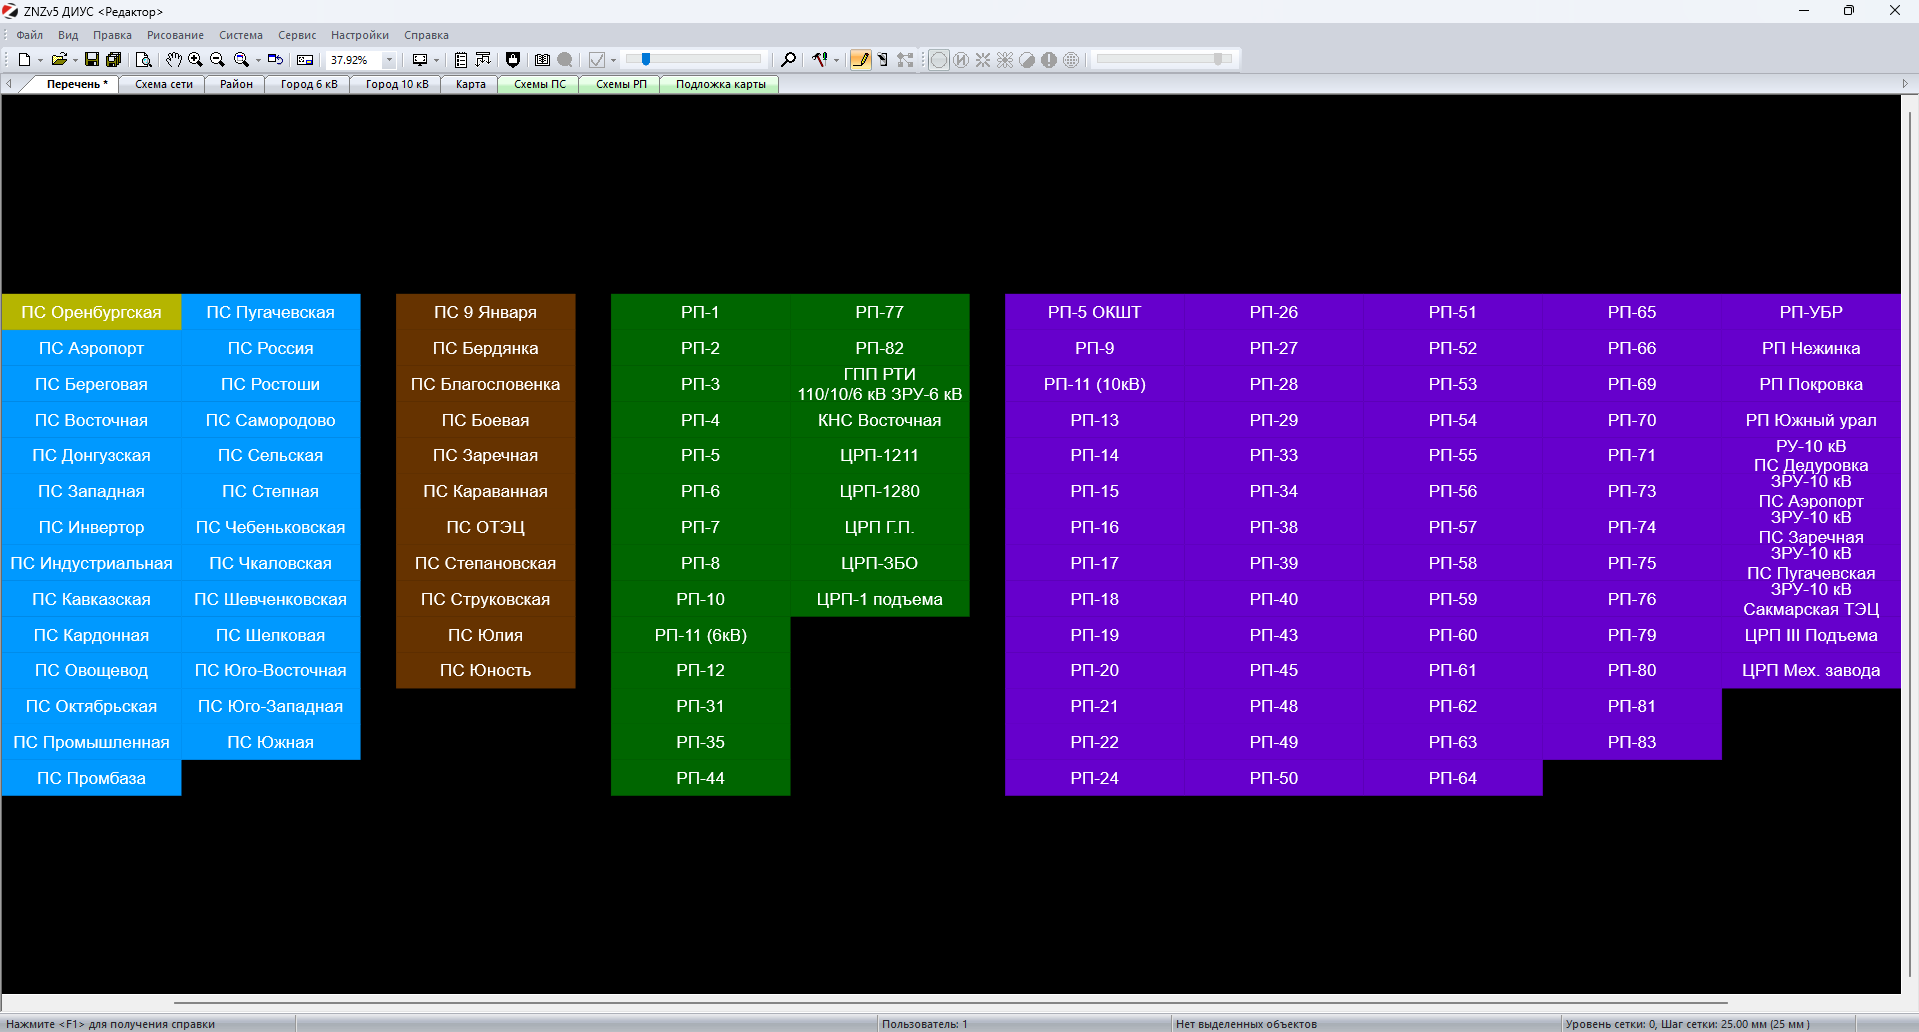The width and height of the screenshot is (1919, 1032).
Task: Click the save all (multiple disks) icon
Action: pos(114,60)
